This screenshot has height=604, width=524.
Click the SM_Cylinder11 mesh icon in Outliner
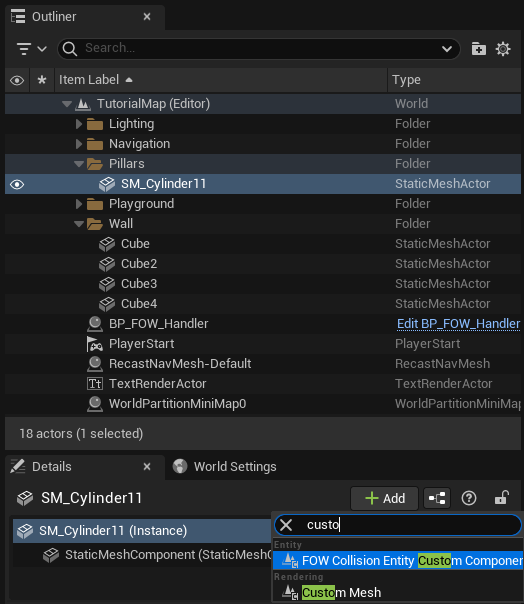pos(107,184)
